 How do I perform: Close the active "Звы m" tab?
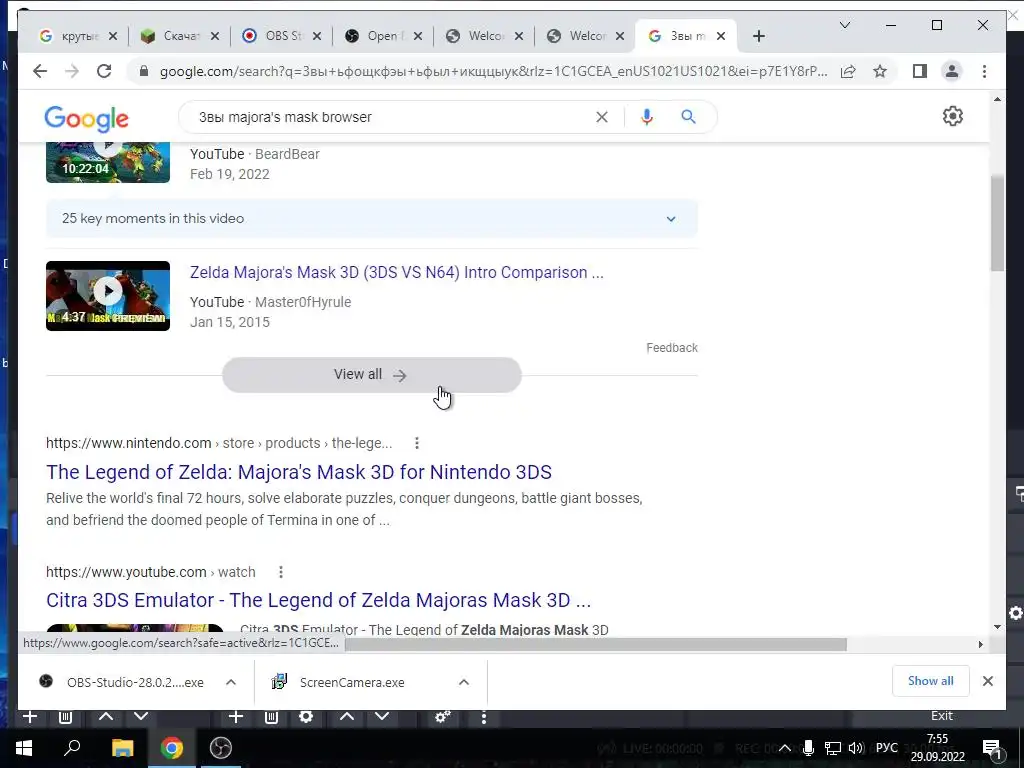click(x=721, y=36)
